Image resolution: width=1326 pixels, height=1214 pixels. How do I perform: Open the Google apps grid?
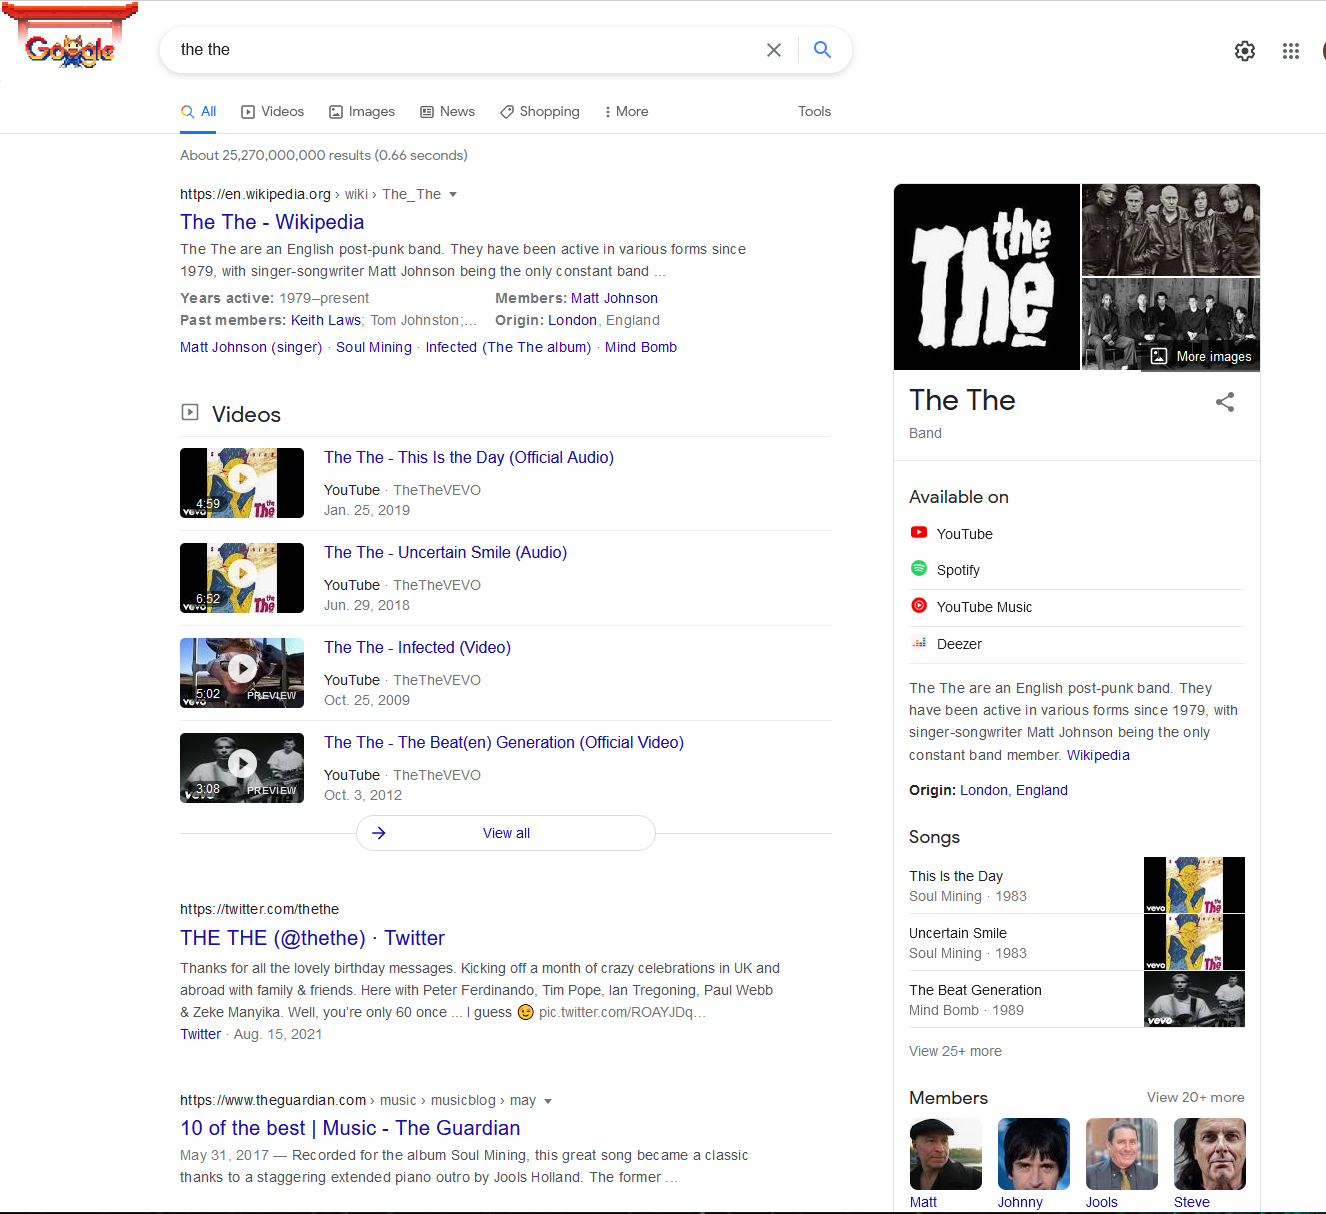point(1291,51)
